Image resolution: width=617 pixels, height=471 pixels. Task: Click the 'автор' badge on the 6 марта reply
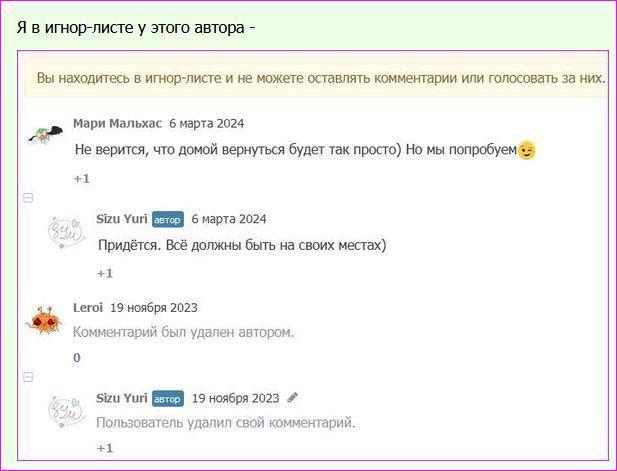[168, 220]
